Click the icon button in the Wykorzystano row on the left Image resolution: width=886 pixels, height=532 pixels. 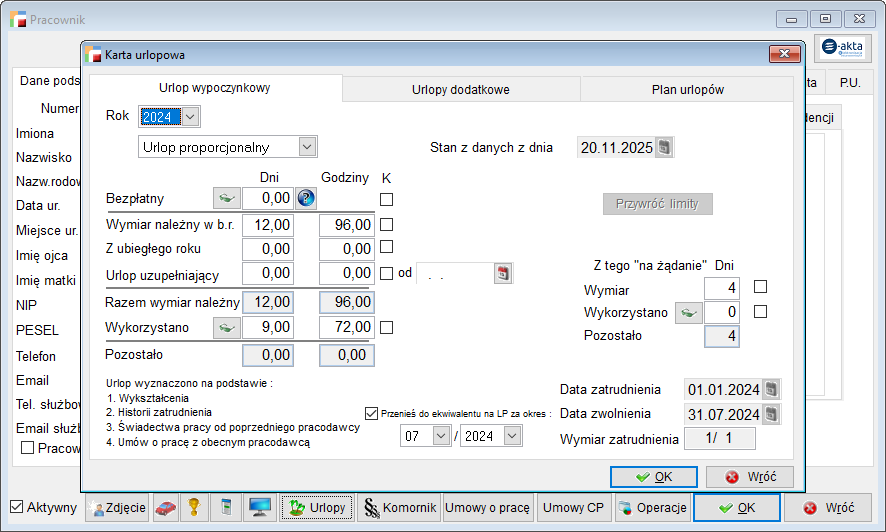(227, 327)
